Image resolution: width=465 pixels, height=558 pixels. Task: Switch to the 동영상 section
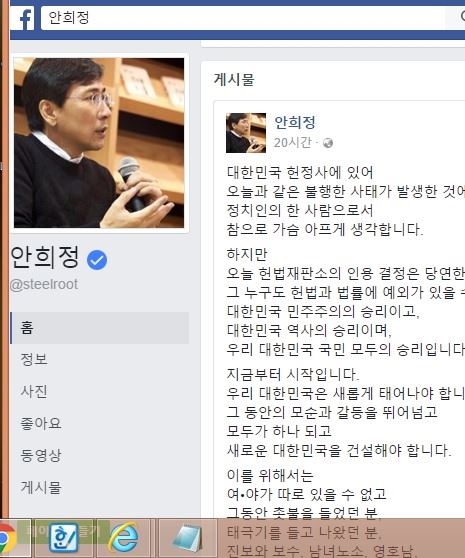(x=41, y=456)
